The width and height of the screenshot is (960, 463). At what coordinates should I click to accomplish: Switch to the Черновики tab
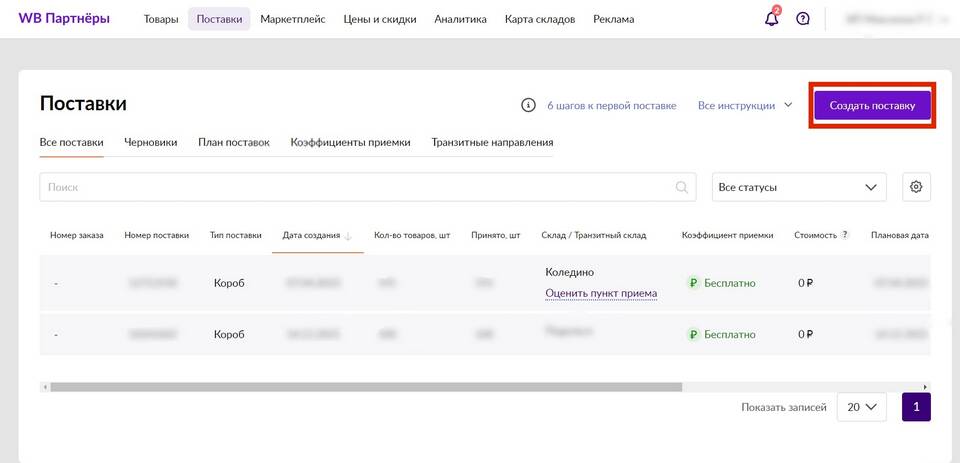(x=151, y=142)
